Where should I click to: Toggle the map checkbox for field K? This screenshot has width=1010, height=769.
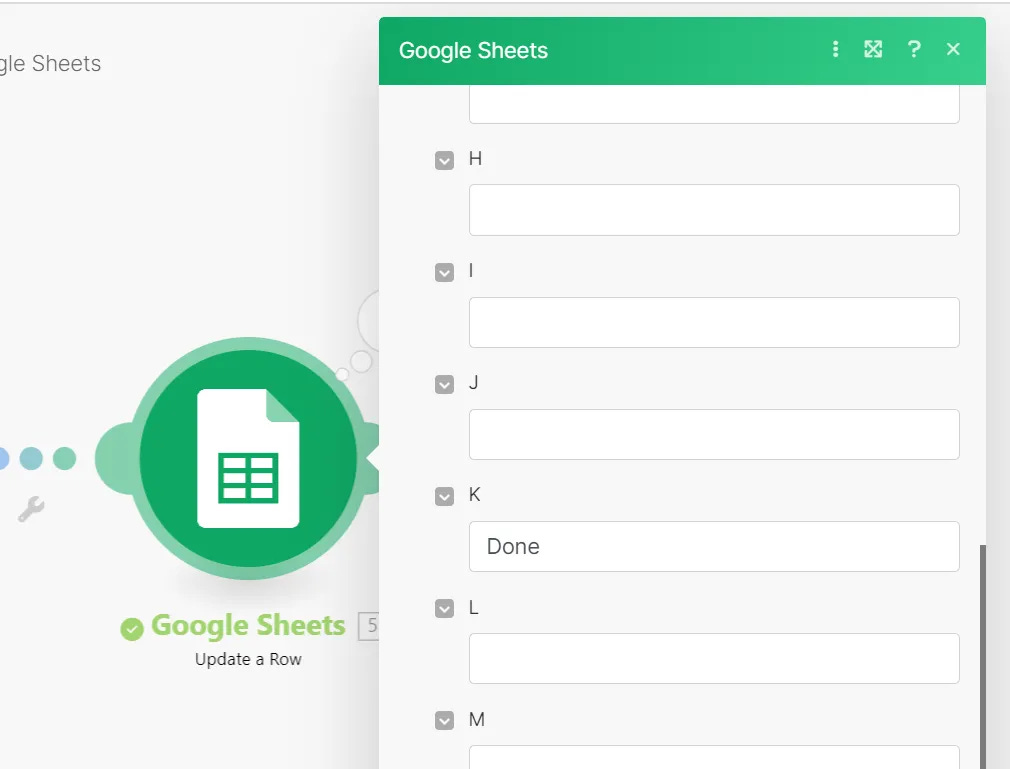click(x=444, y=497)
